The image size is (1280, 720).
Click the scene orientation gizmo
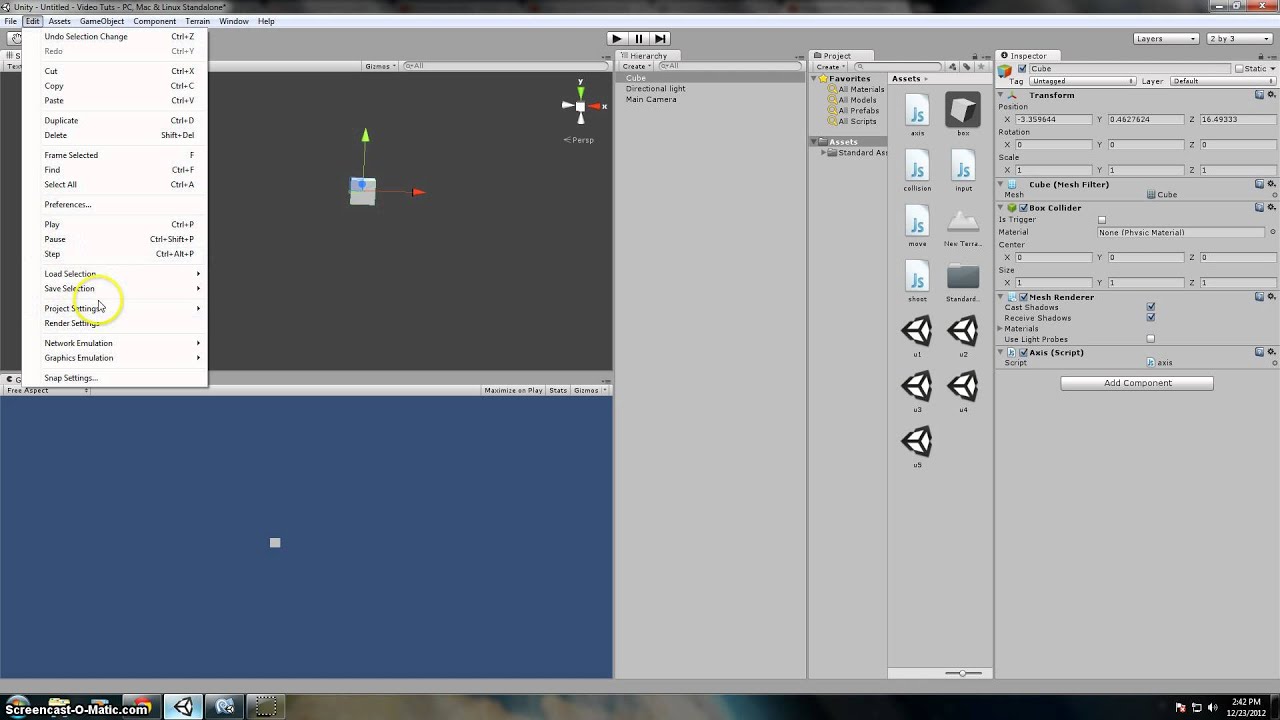(580, 105)
